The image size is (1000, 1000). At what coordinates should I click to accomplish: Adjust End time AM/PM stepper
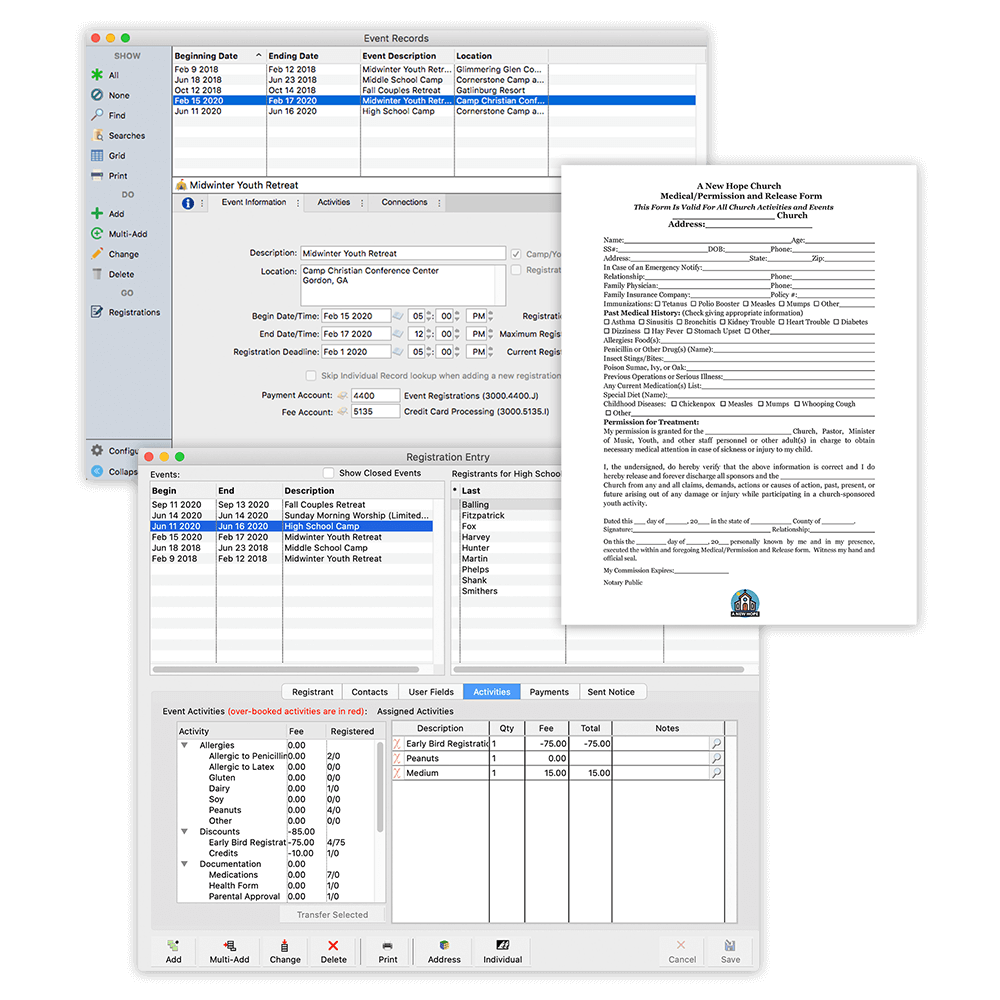point(490,334)
